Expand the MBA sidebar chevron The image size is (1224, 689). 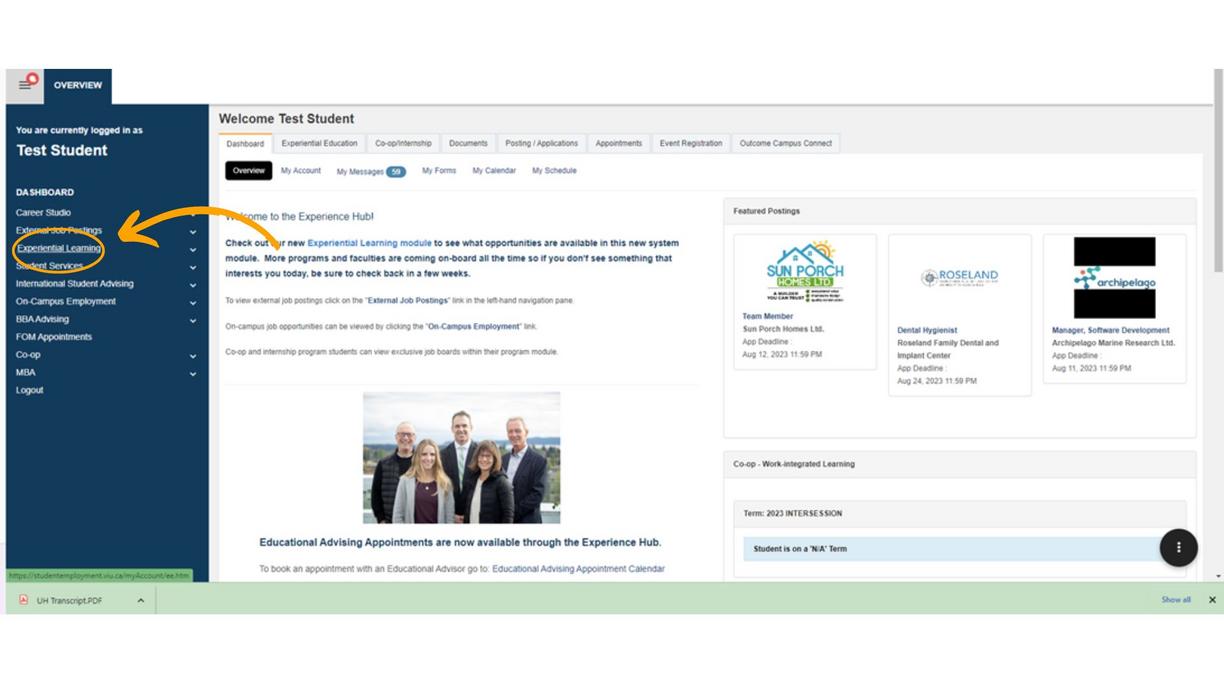(193, 374)
